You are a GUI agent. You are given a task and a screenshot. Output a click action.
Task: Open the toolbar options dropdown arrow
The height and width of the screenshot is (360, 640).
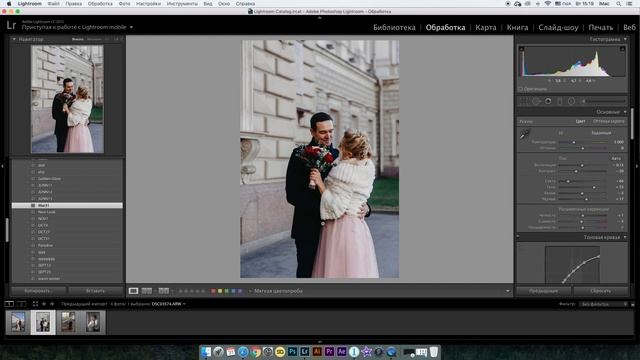click(508, 291)
